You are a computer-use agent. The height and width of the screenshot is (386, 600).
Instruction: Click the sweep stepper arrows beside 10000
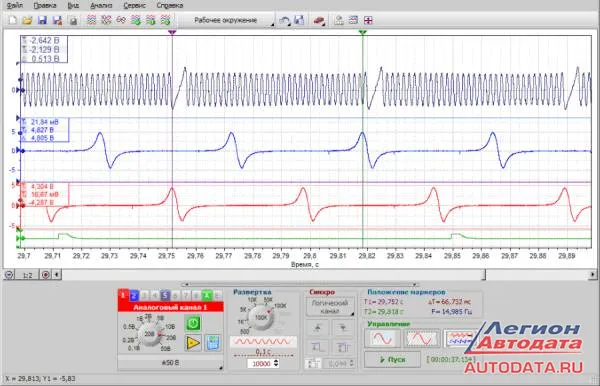coord(276,363)
